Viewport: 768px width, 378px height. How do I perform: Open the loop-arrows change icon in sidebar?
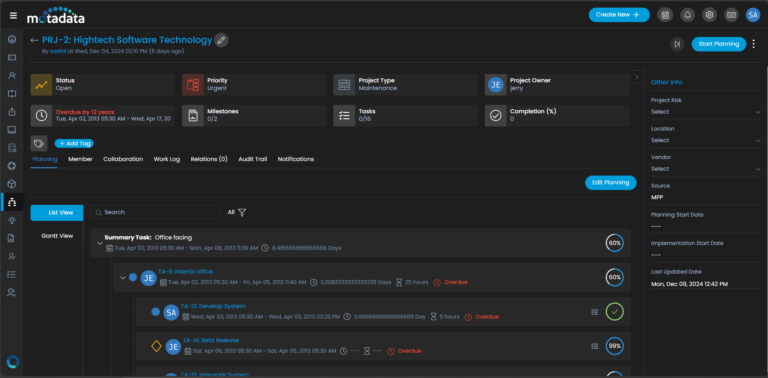click(x=12, y=94)
